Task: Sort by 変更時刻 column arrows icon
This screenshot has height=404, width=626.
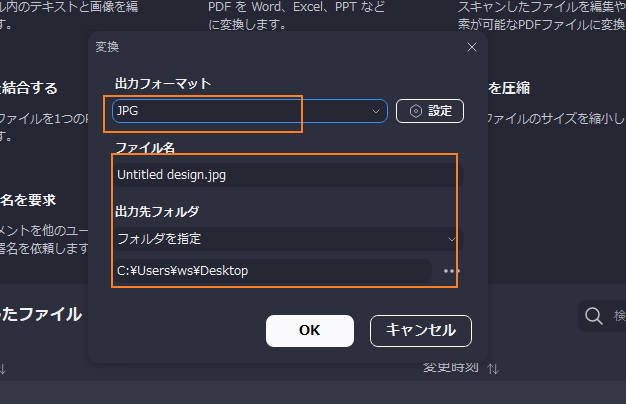Action: tap(493, 368)
